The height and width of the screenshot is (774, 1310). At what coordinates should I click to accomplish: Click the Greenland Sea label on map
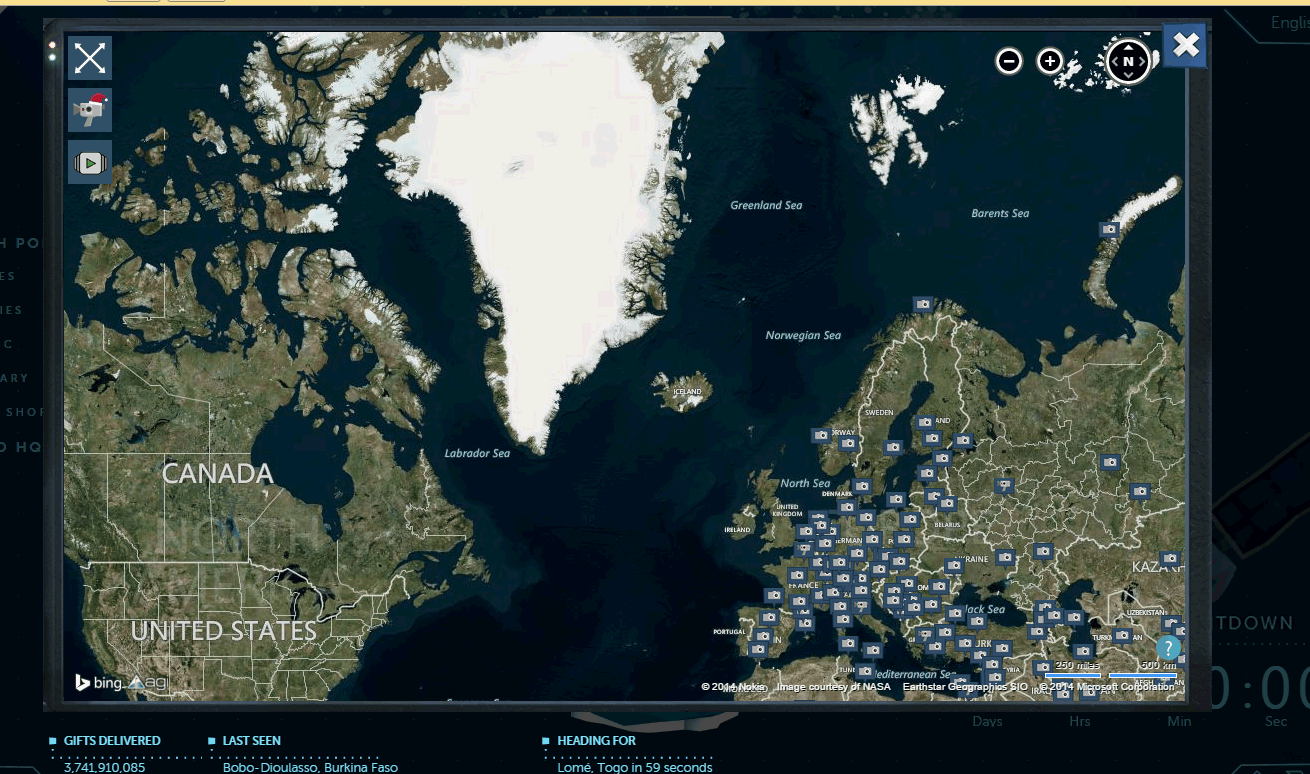(x=766, y=205)
